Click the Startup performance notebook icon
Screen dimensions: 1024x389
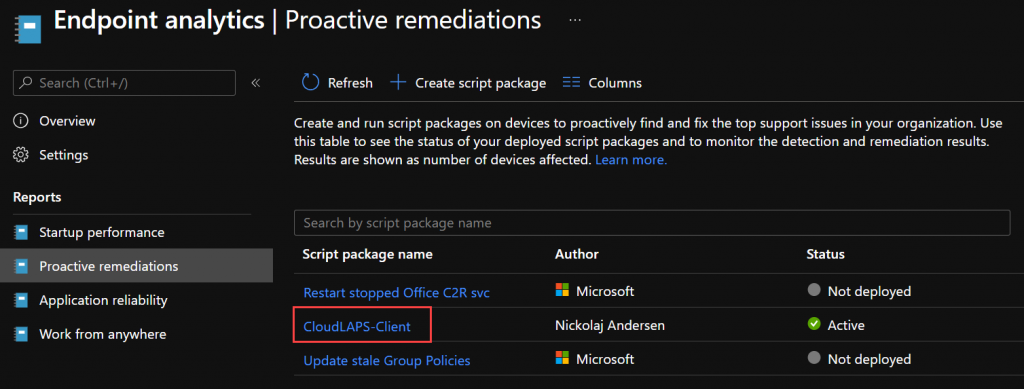pyautogui.click(x=22, y=232)
